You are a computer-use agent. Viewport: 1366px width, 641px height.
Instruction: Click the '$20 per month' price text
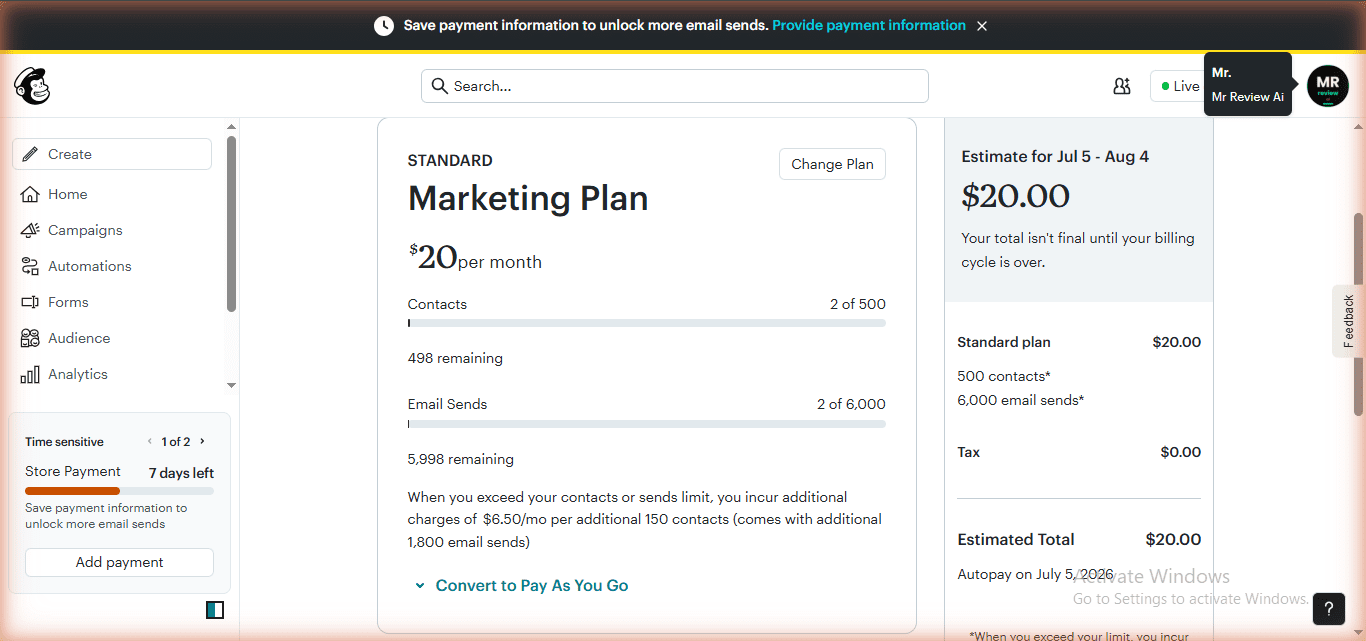click(x=475, y=258)
